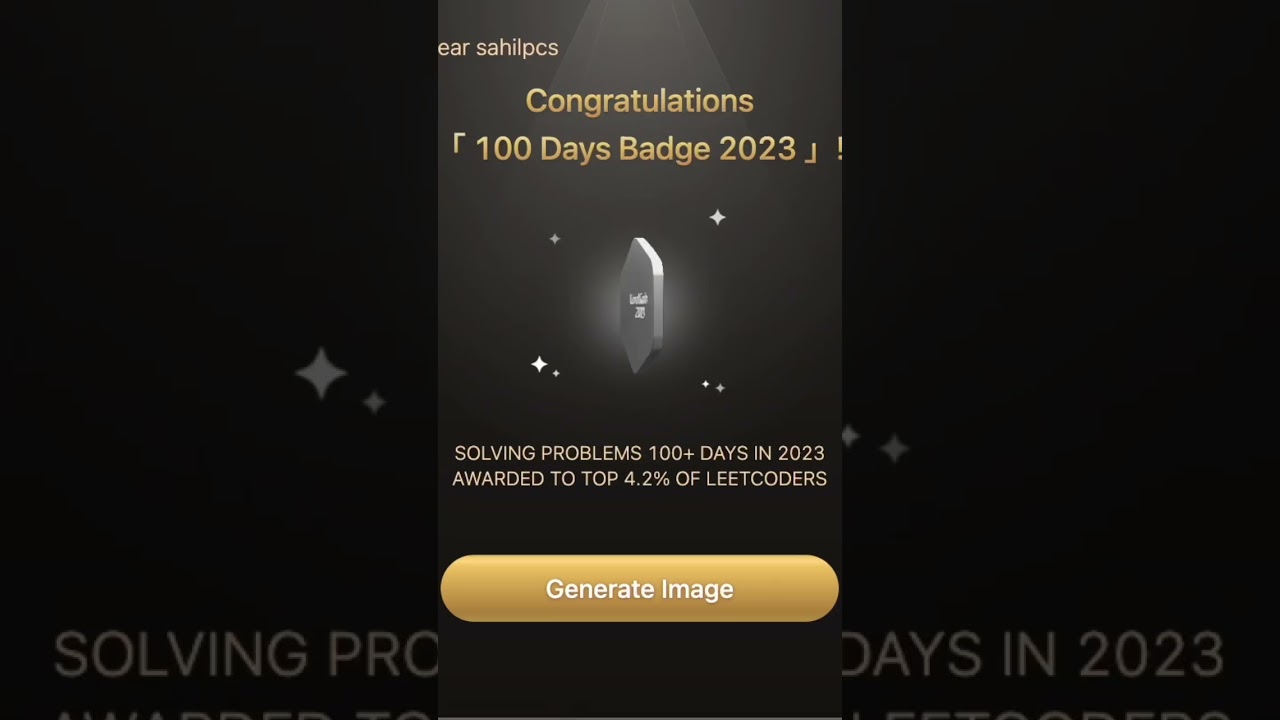This screenshot has height=720, width=1280.
Task: Select the silver LeetCode 2023 badge
Action: click(641, 306)
